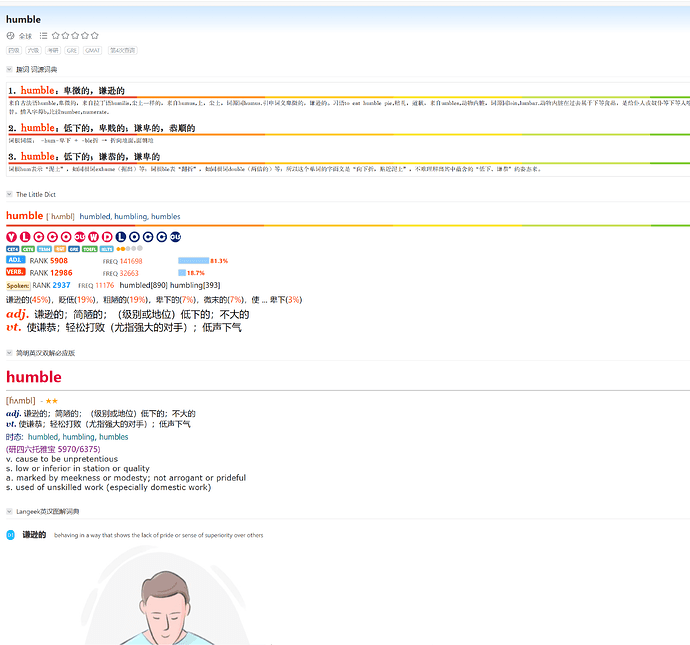Click the orange 考研 exam badge
The width and height of the screenshot is (690, 645).
point(60,249)
